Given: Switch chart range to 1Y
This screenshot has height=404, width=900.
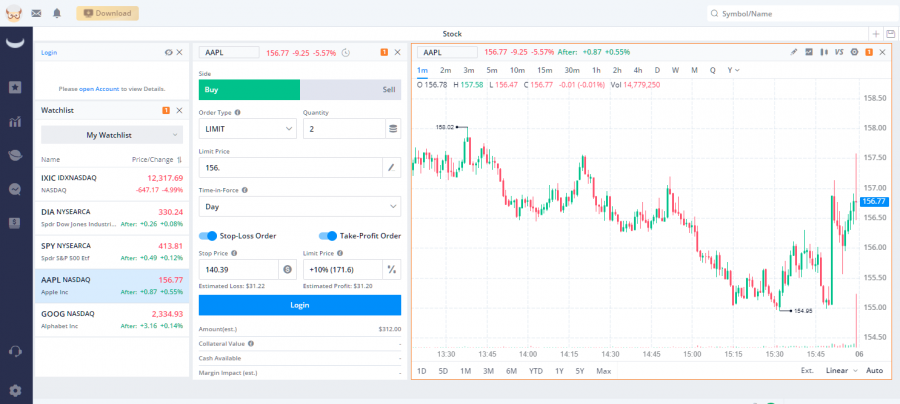Looking at the screenshot, I should 558,371.
